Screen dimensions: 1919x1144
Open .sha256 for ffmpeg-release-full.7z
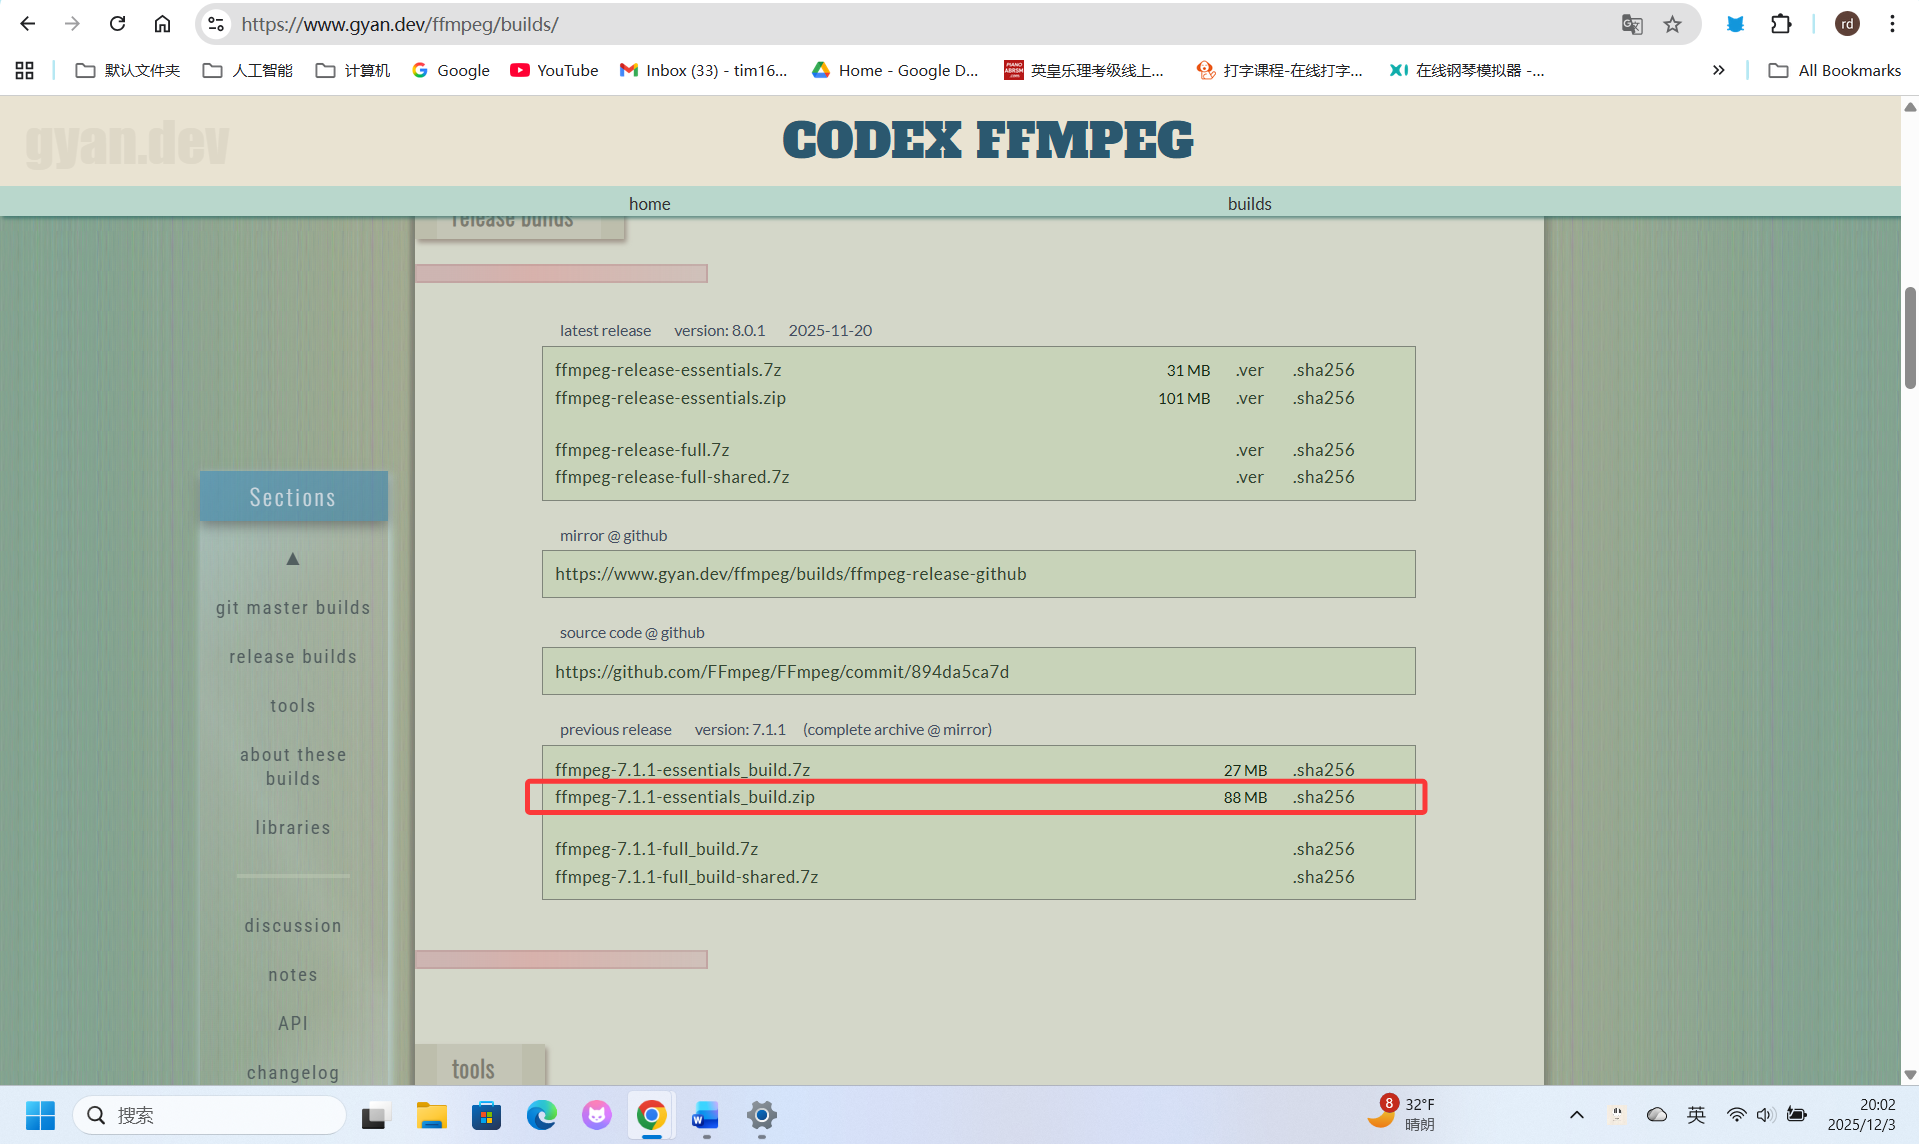point(1323,450)
